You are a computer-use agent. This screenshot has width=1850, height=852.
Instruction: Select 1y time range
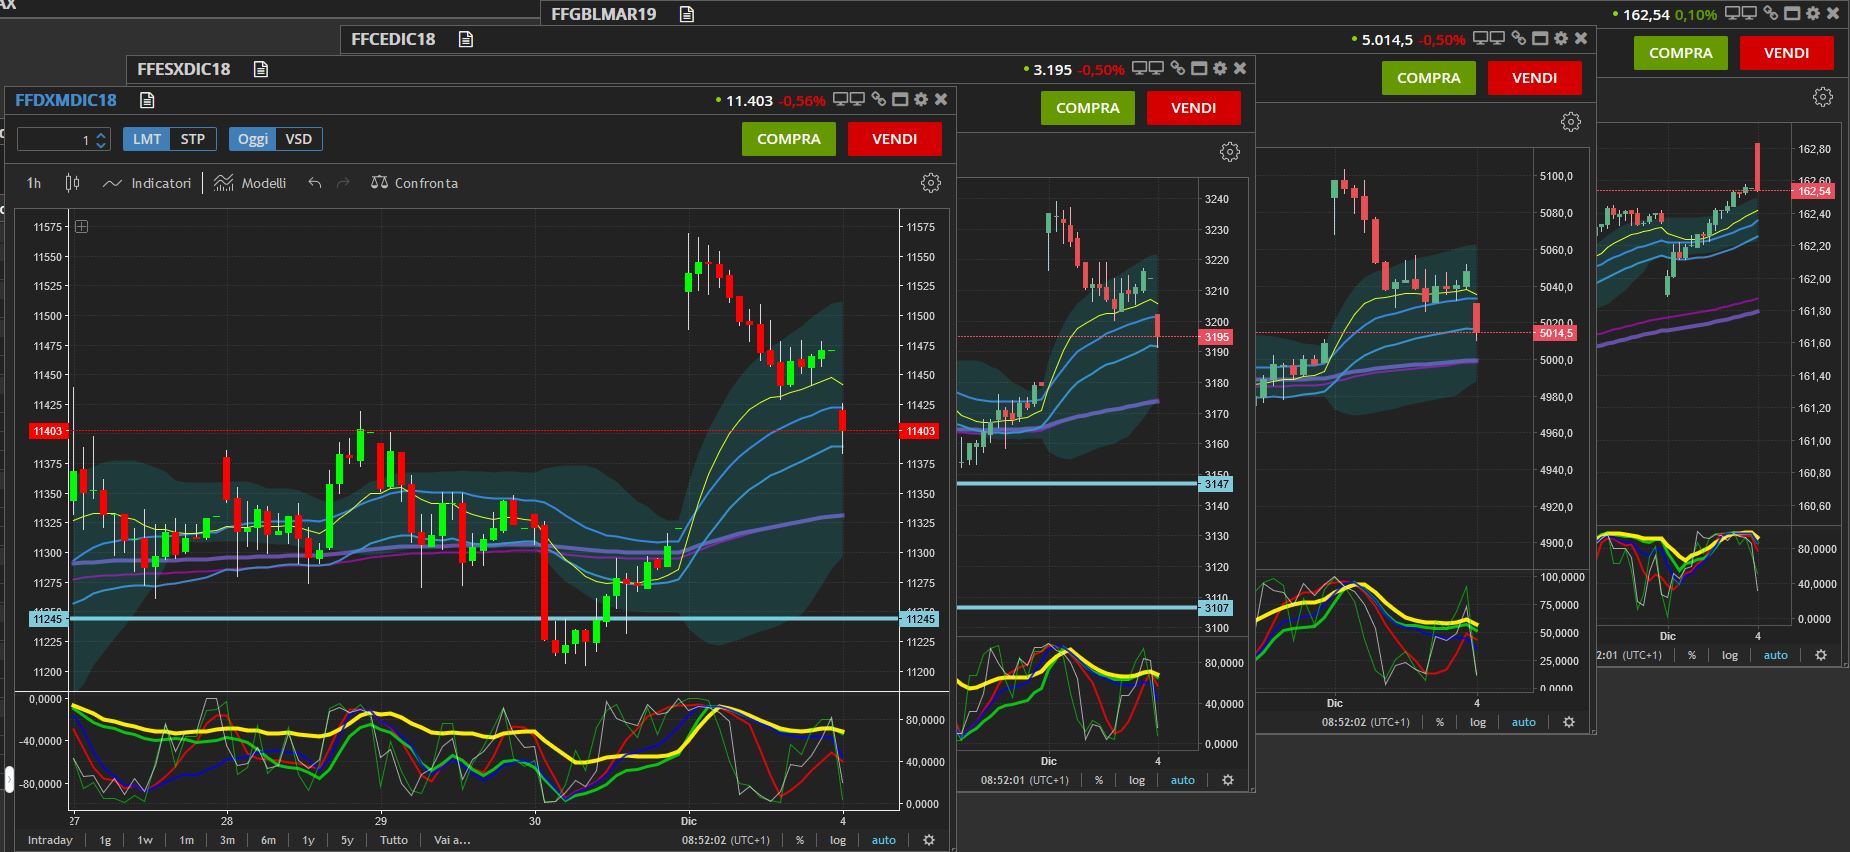[308, 840]
